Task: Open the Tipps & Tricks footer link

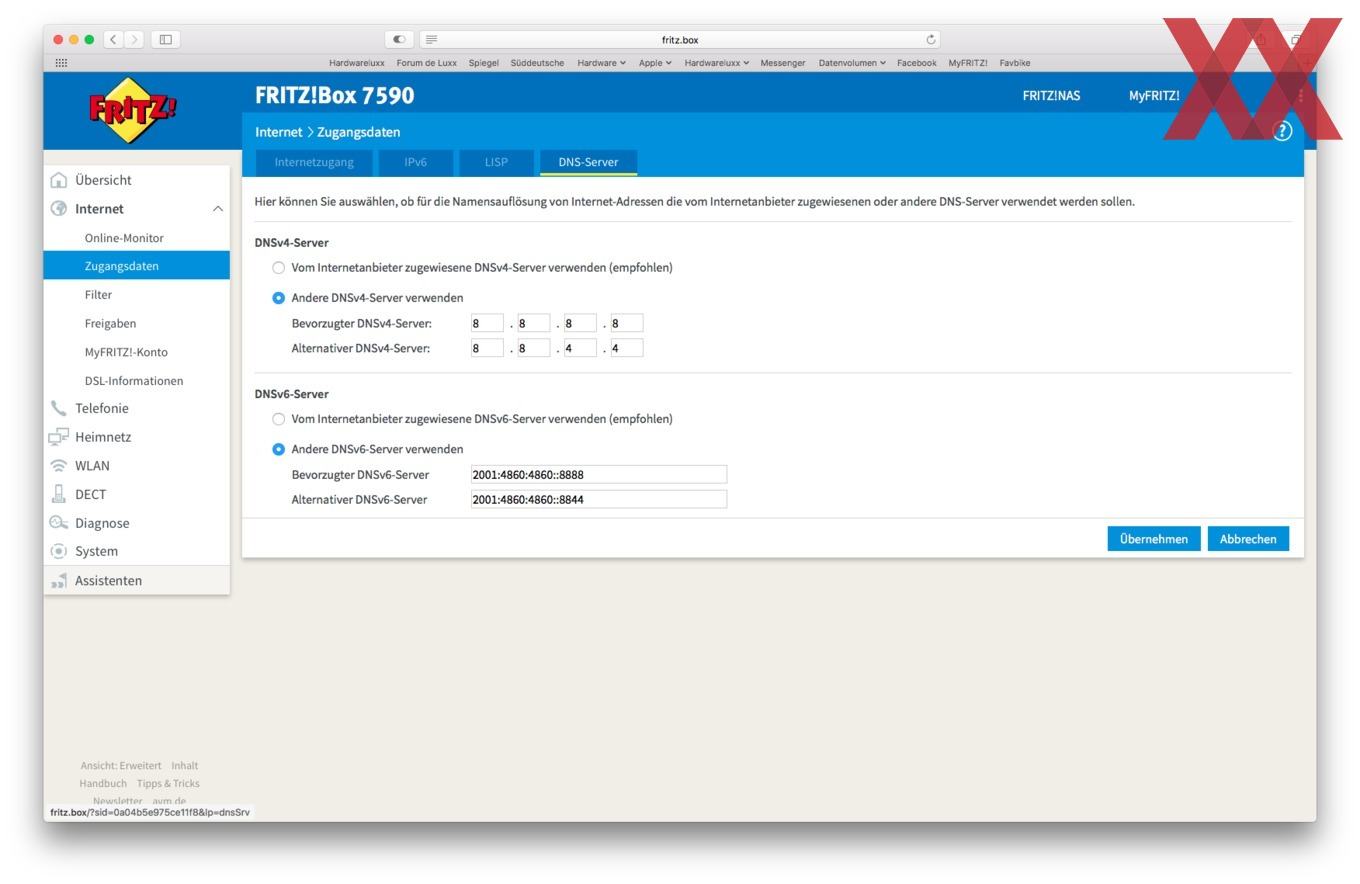Action: pyautogui.click(x=168, y=784)
